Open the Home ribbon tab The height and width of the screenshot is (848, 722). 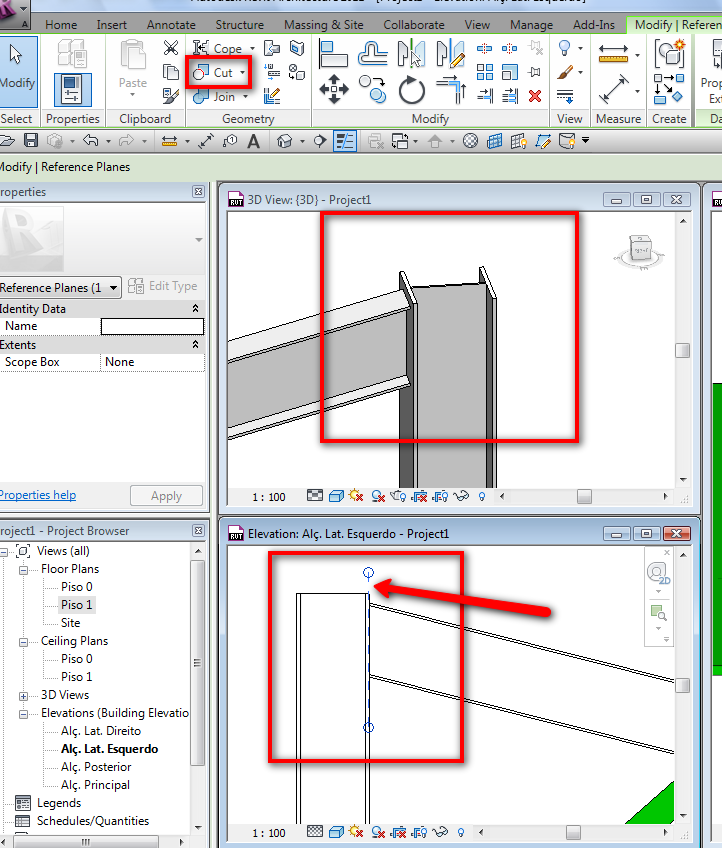pyautogui.click(x=61, y=25)
